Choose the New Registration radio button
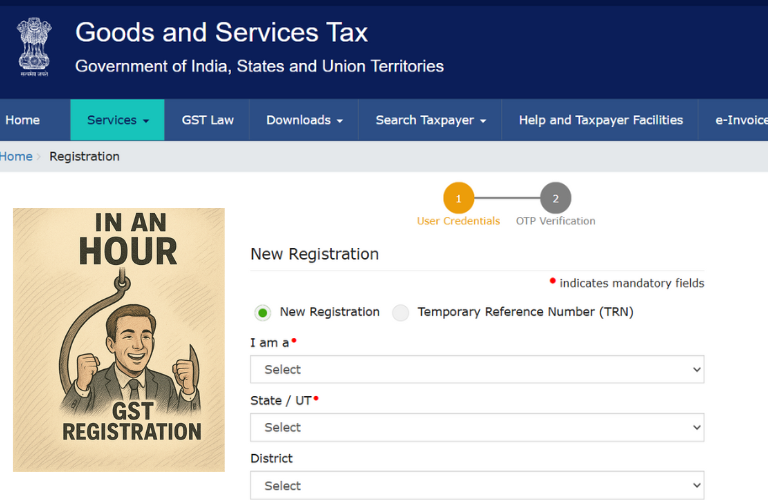The height and width of the screenshot is (500, 768). 263,312
